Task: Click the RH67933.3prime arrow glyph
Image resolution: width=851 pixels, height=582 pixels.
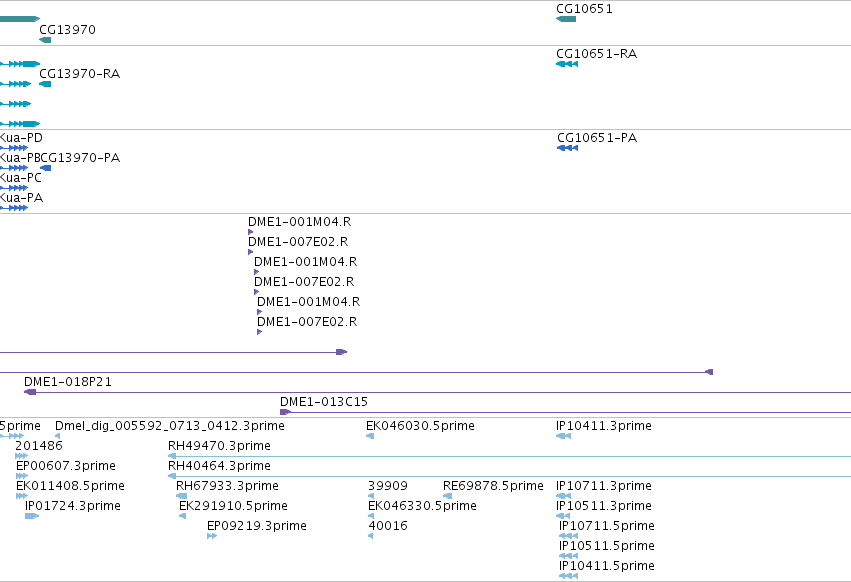Action: pyautogui.click(x=182, y=496)
